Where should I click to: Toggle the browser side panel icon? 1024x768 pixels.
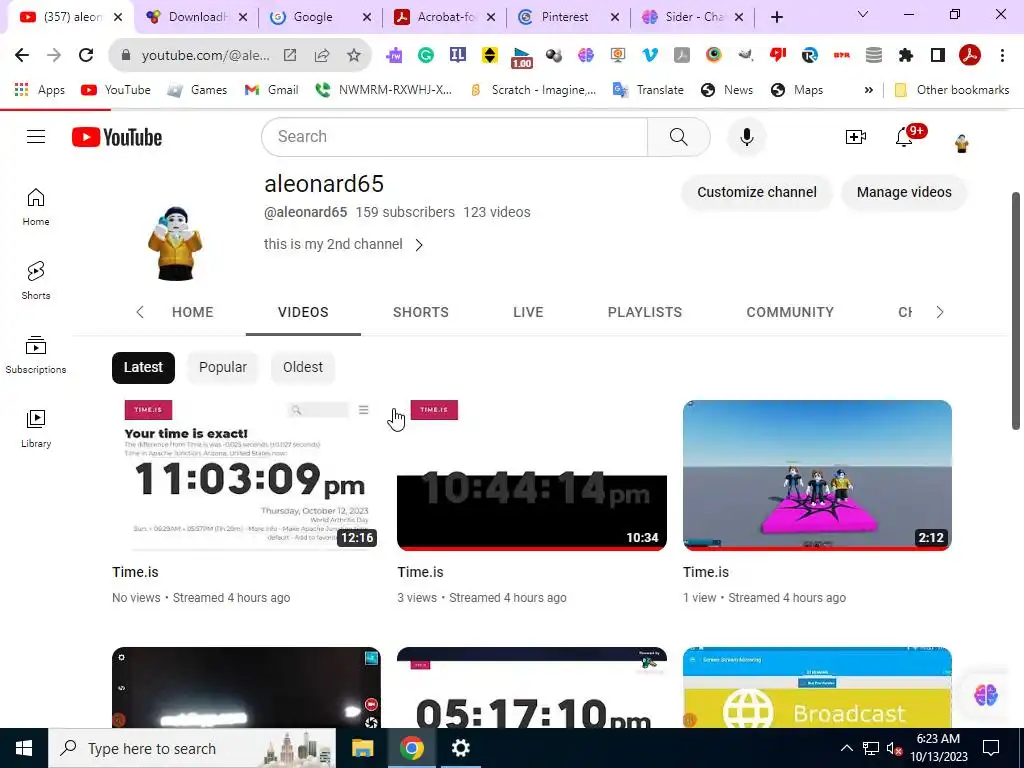[x=938, y=56]
